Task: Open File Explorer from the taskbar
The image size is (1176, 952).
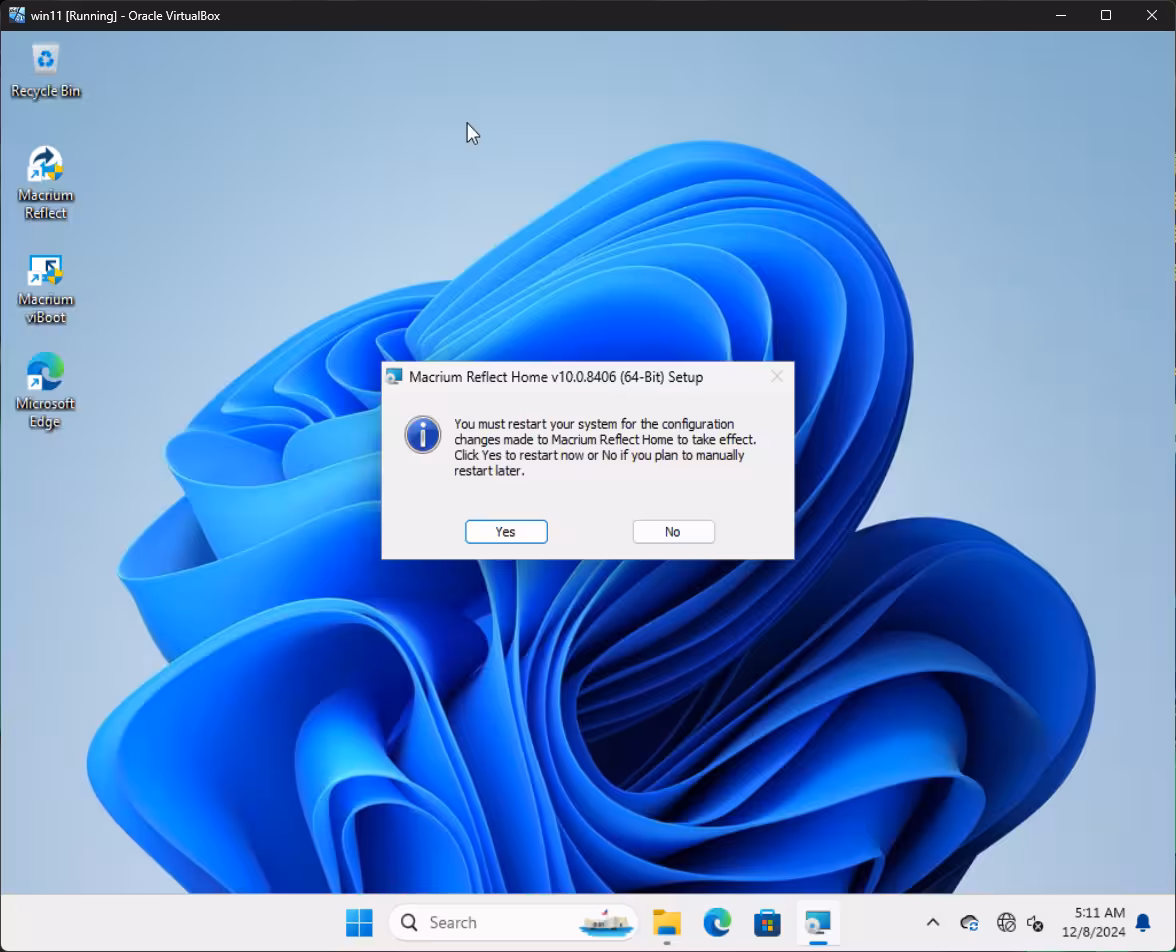Action: [x=667, y=922]
